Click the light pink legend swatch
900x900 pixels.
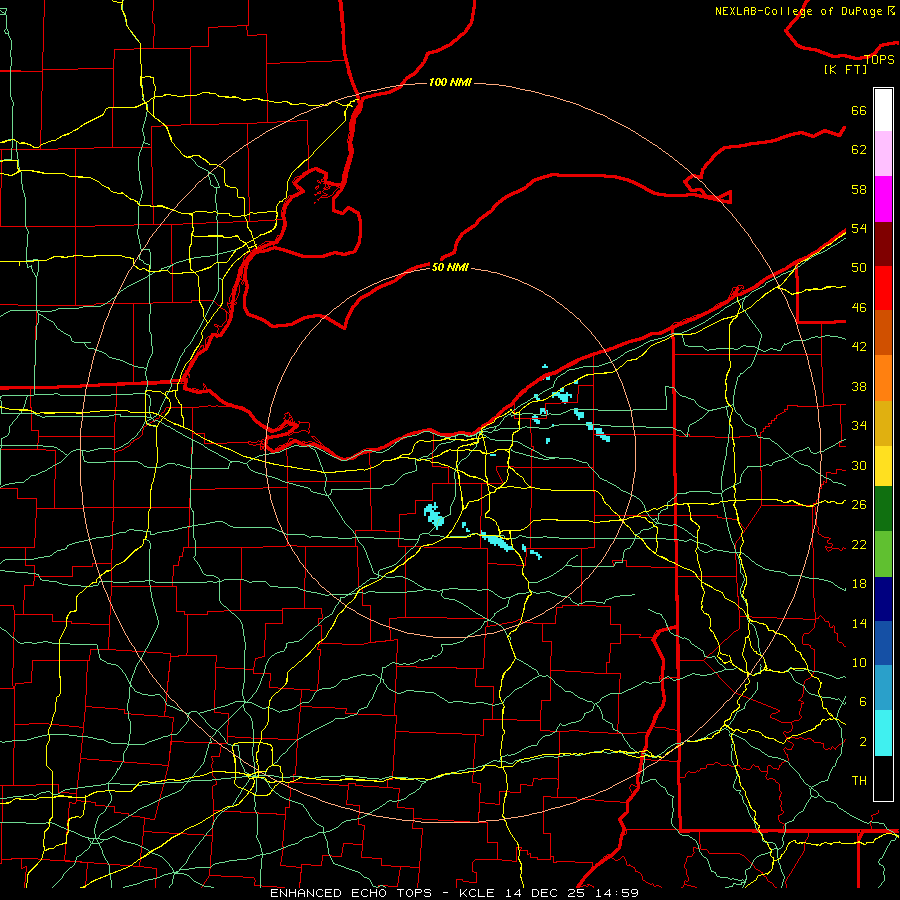pos(883,154)
